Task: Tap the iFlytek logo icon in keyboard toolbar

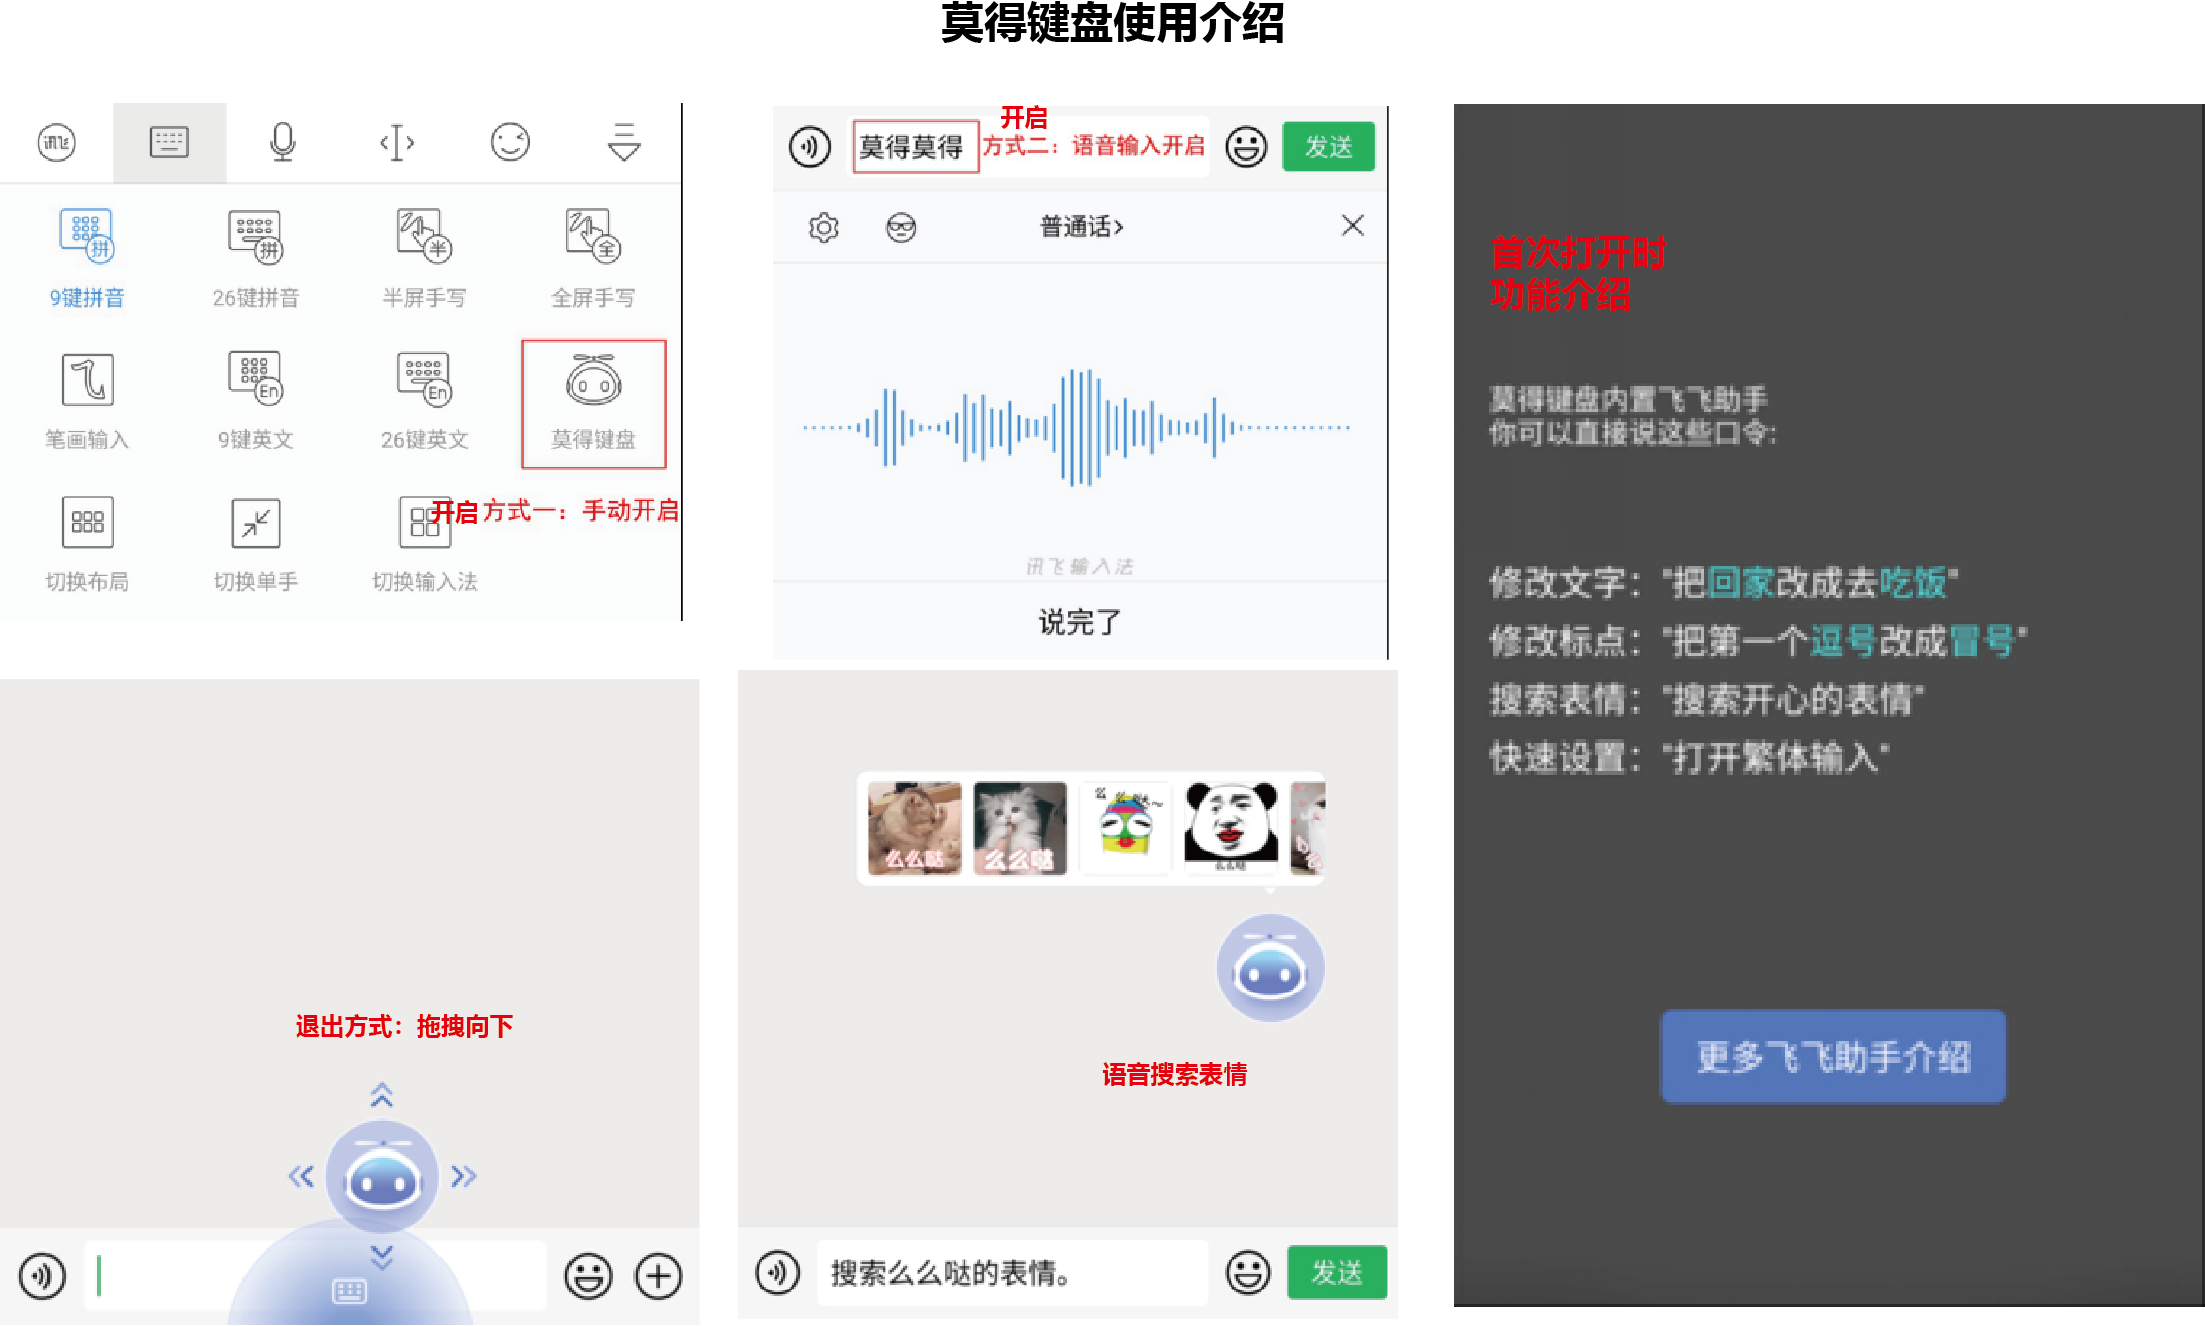Action: pyautogui.click(x=56, y=143)
